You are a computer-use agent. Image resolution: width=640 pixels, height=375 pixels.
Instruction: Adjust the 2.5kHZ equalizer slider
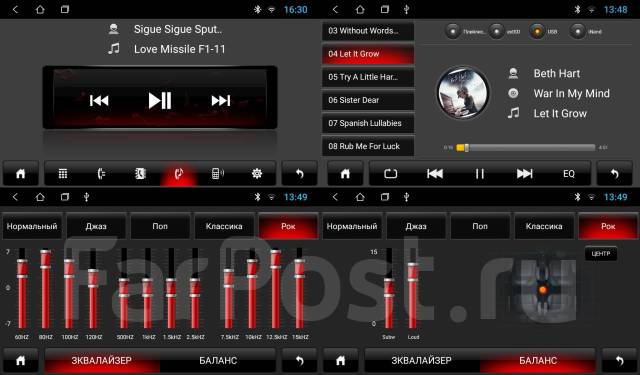195,288
